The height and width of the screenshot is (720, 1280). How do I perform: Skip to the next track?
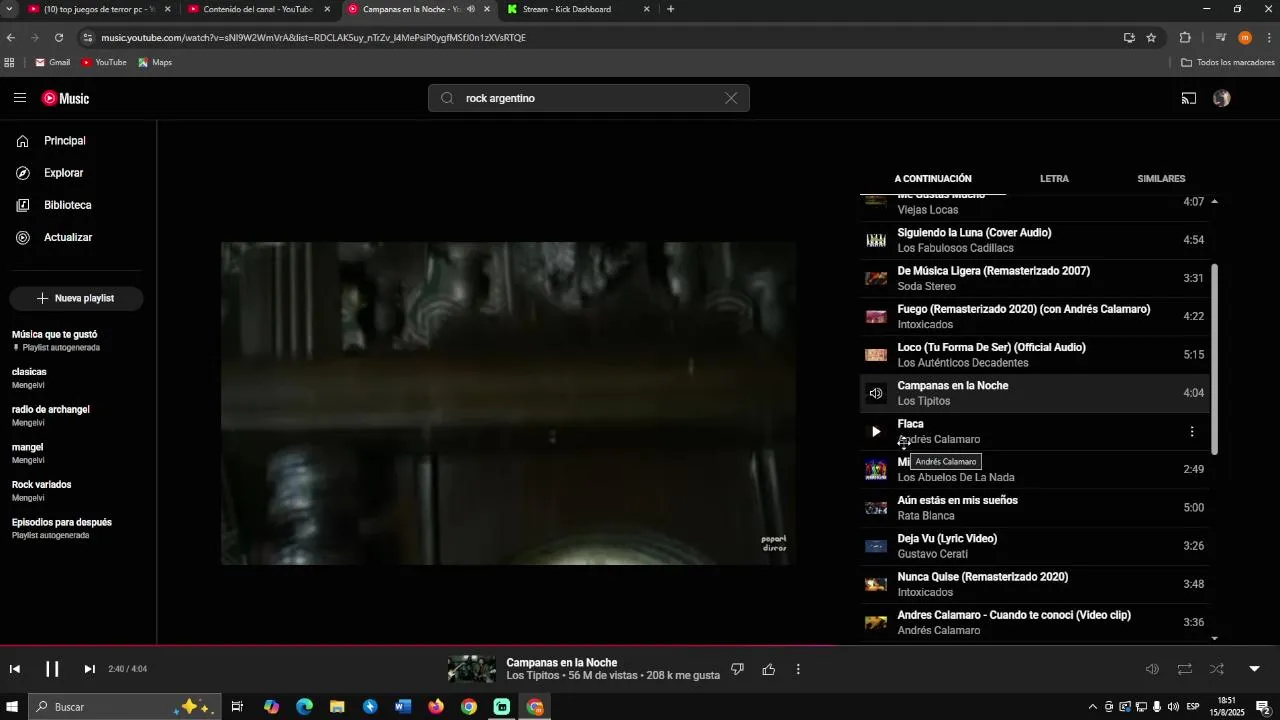coord(89,669)
